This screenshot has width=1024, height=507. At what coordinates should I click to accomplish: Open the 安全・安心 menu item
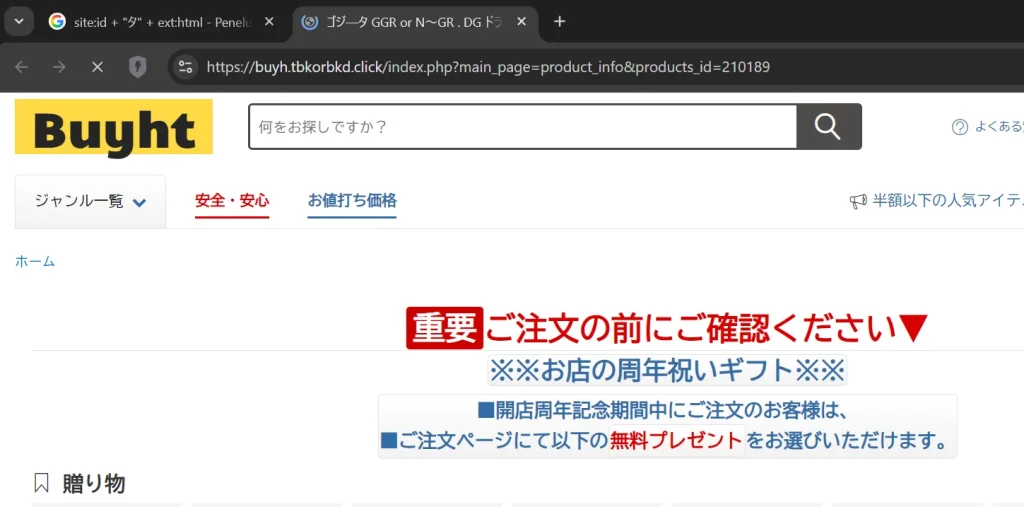coord(232,201)
